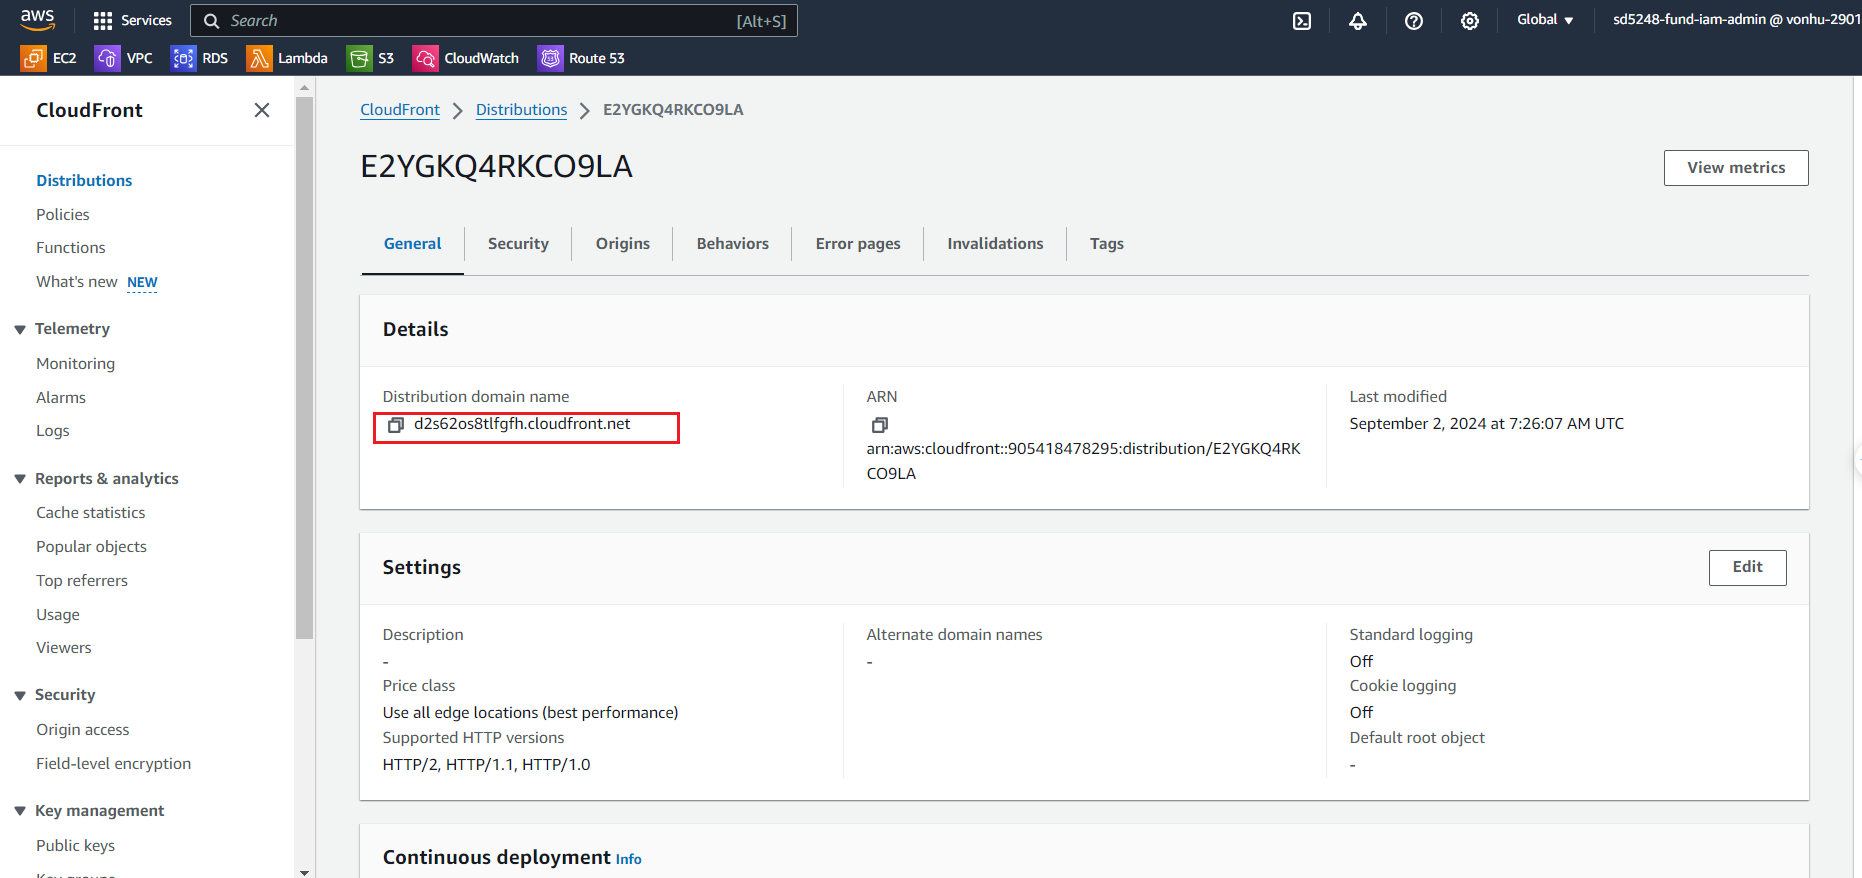Image resolution: width=1862 pixels, height=878 pixels.
Task: Click Edit in the Settings panel
Action: click(1746, 567)
